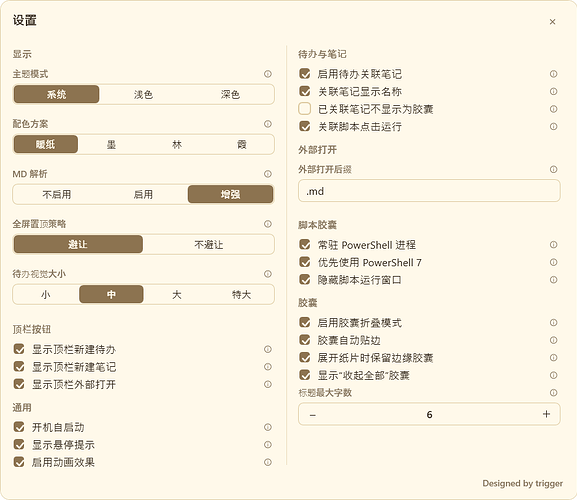
Task: Click info icon next to 主题模式
Action: tap(268, 74)
